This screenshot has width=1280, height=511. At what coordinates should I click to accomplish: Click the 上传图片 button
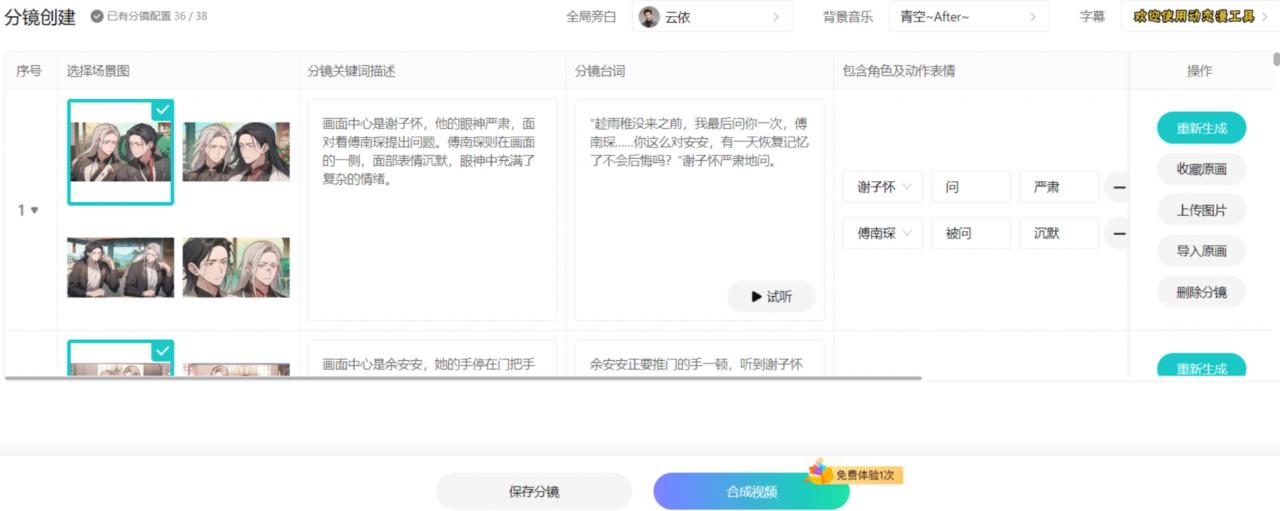1202,210
